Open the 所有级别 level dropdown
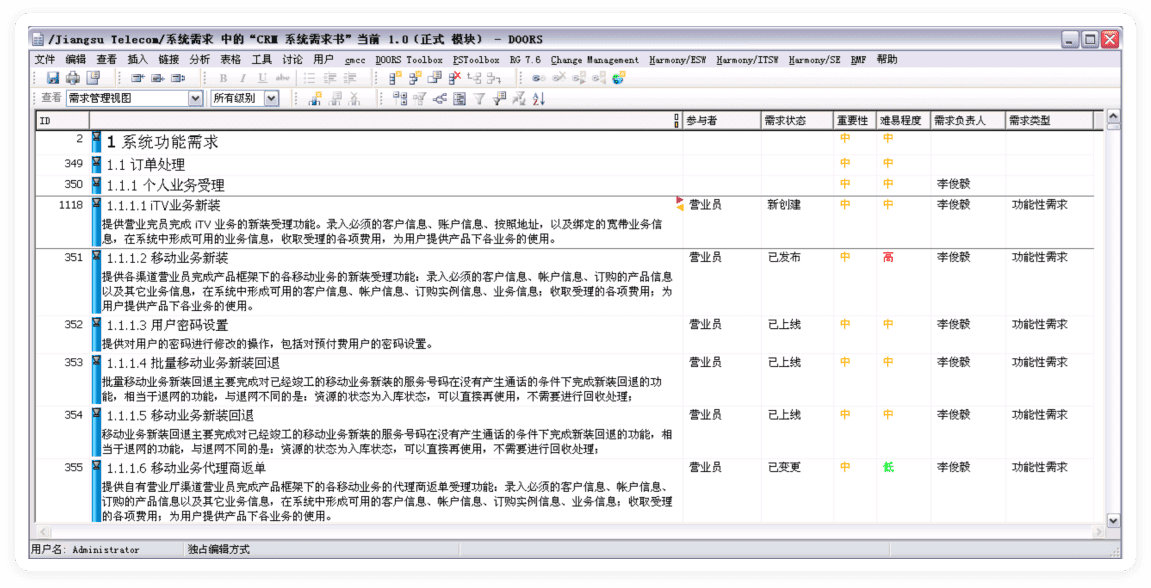1151x588 pixels. tap(270, 98)
